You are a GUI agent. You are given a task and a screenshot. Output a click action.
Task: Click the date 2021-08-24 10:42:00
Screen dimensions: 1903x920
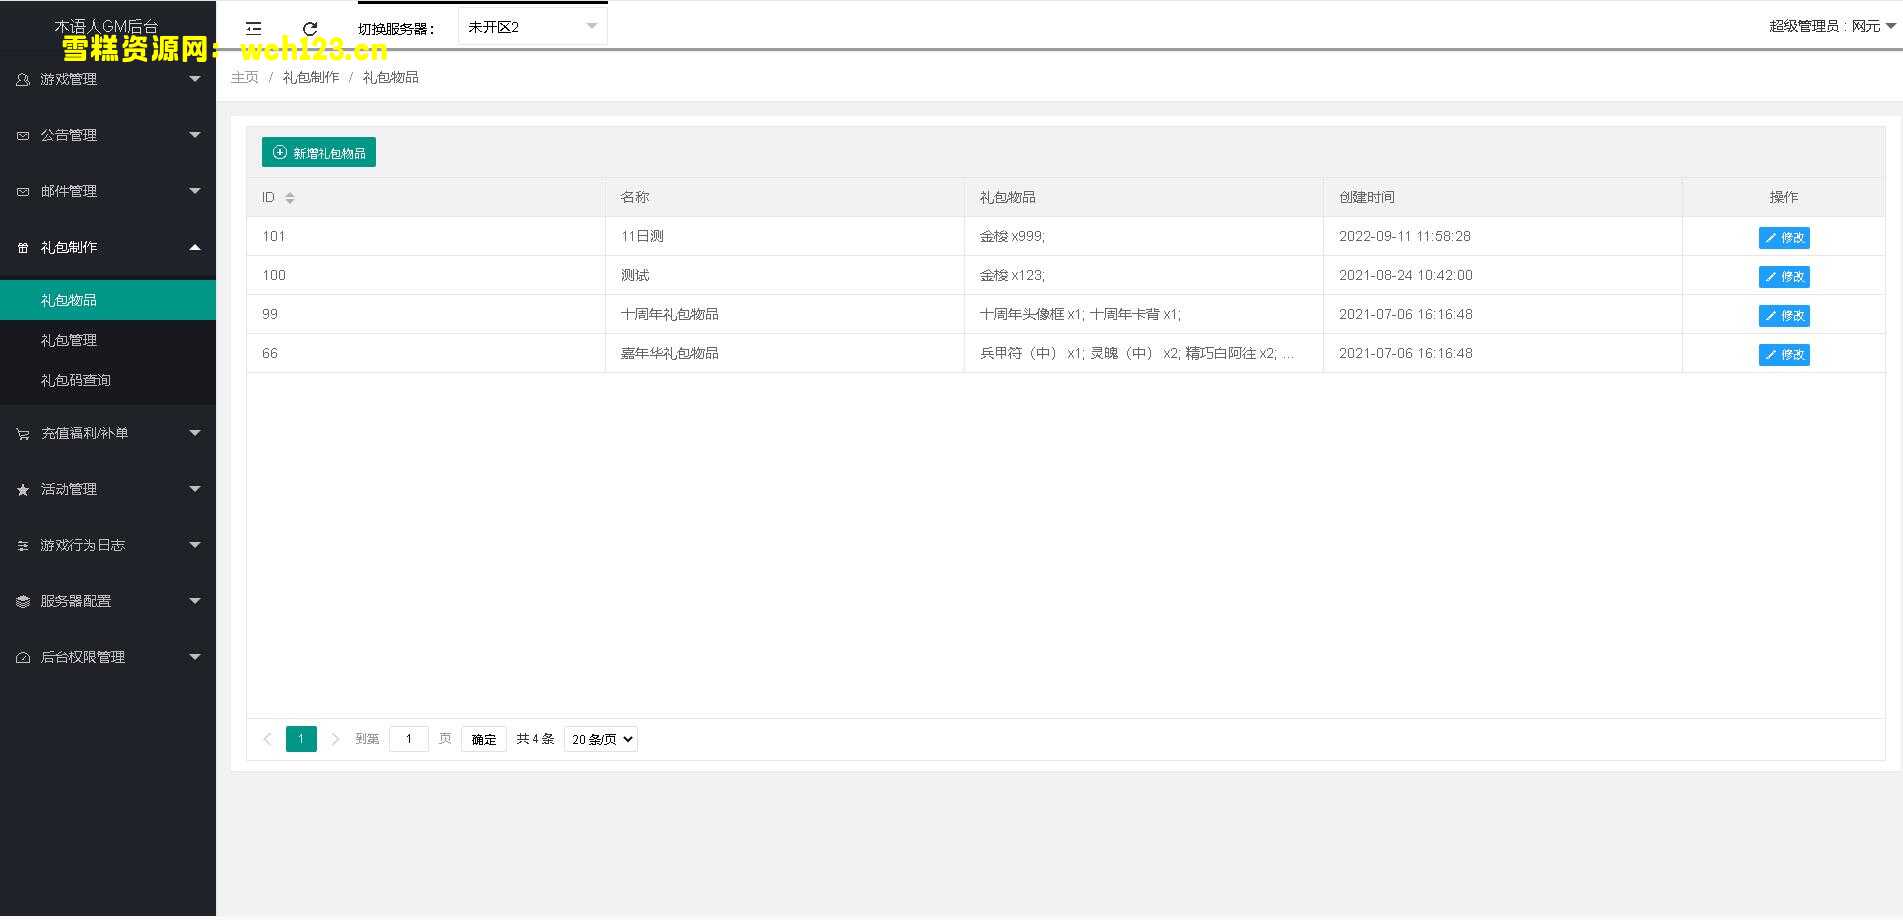pos(1405,275)
